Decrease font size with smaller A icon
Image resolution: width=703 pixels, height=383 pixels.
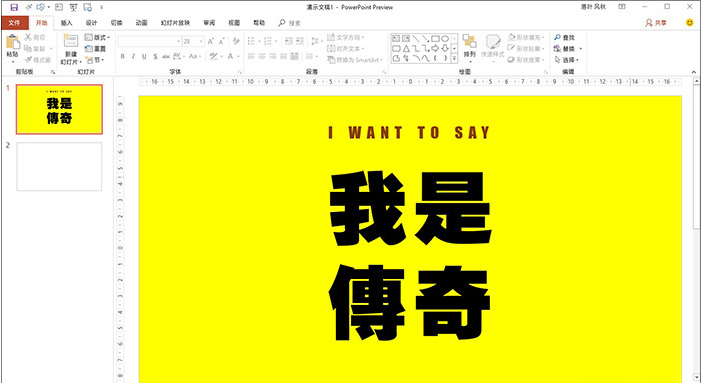221,41
